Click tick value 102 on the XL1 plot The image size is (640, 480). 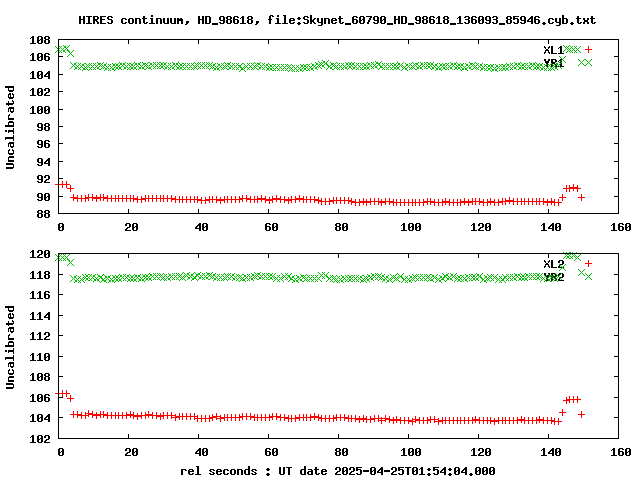click(40, 92)
